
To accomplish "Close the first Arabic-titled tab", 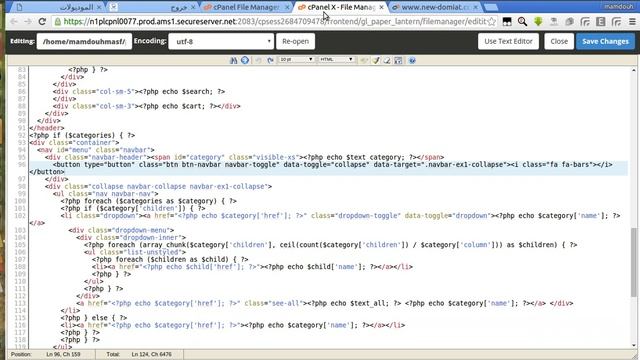I will [x=99, y=7].
